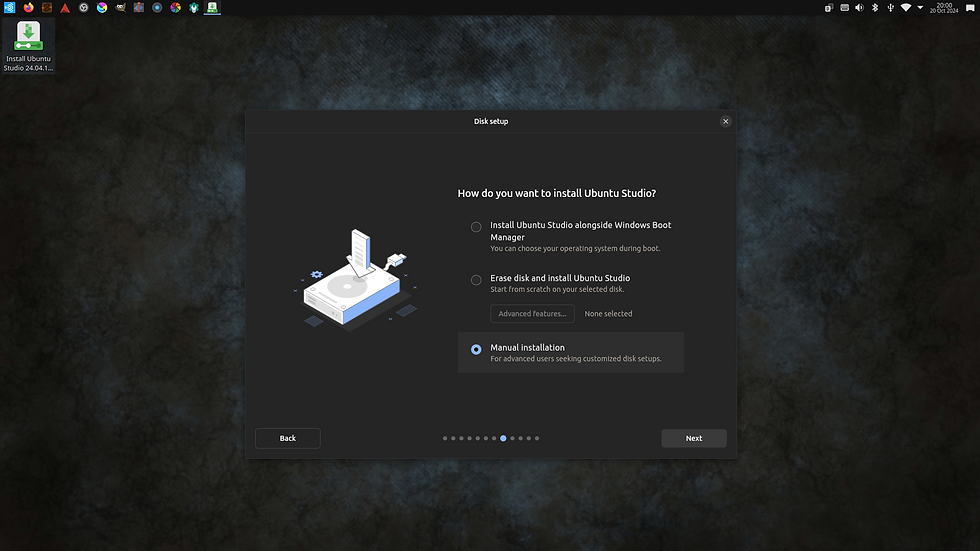Launch Firefox from the top panel

click(x=28, y=7)
